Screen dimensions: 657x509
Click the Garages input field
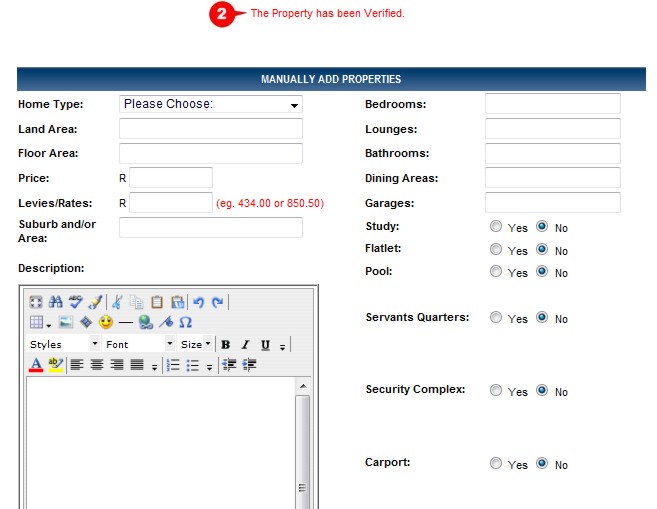click(x=553, y=203)
